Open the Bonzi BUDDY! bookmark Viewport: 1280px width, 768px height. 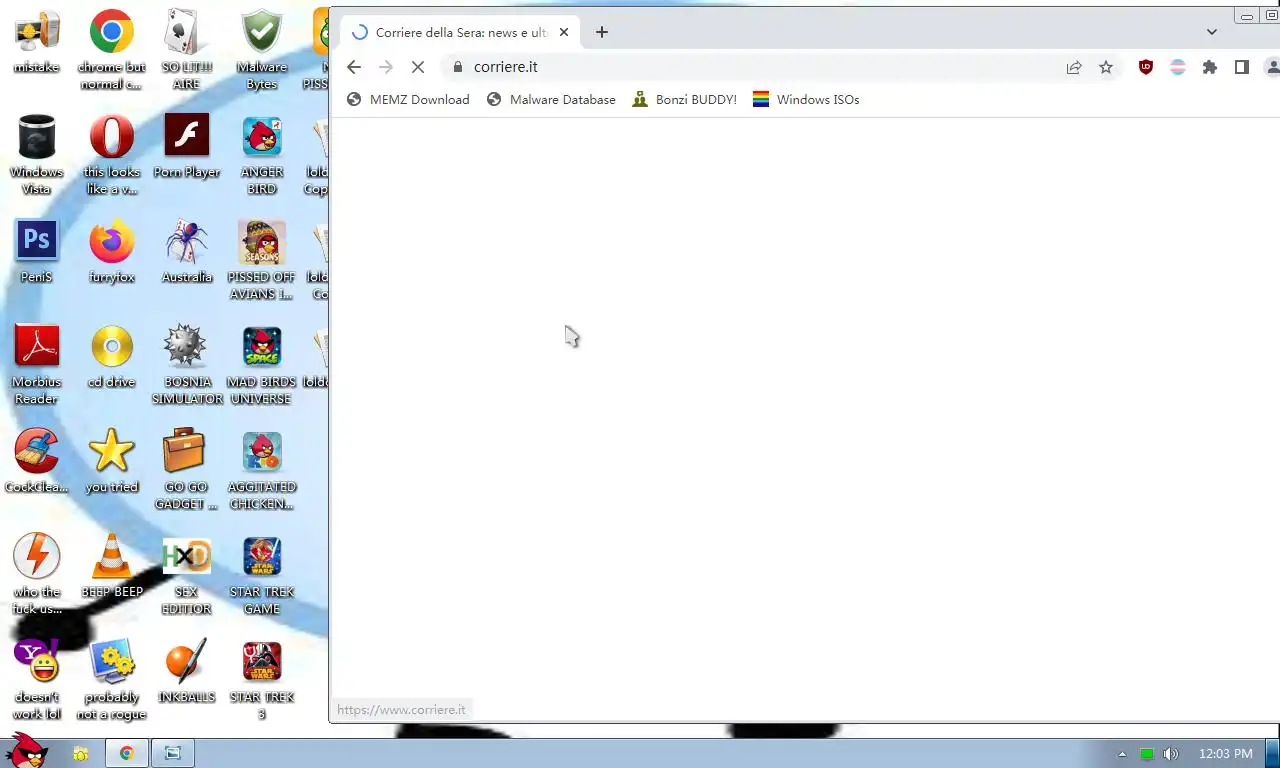click(685, 100)
